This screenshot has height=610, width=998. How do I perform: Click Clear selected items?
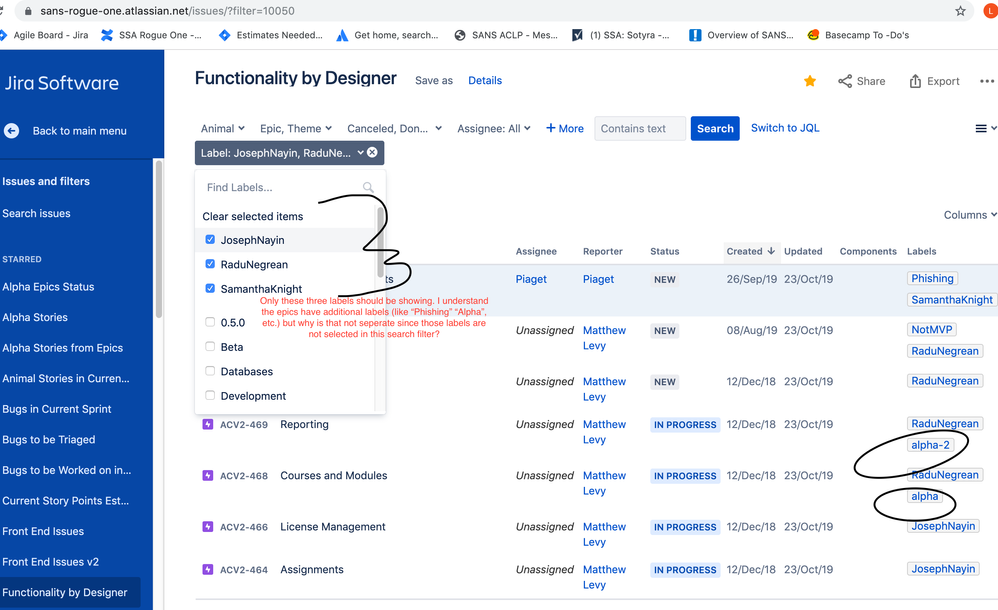click(253, 216)
